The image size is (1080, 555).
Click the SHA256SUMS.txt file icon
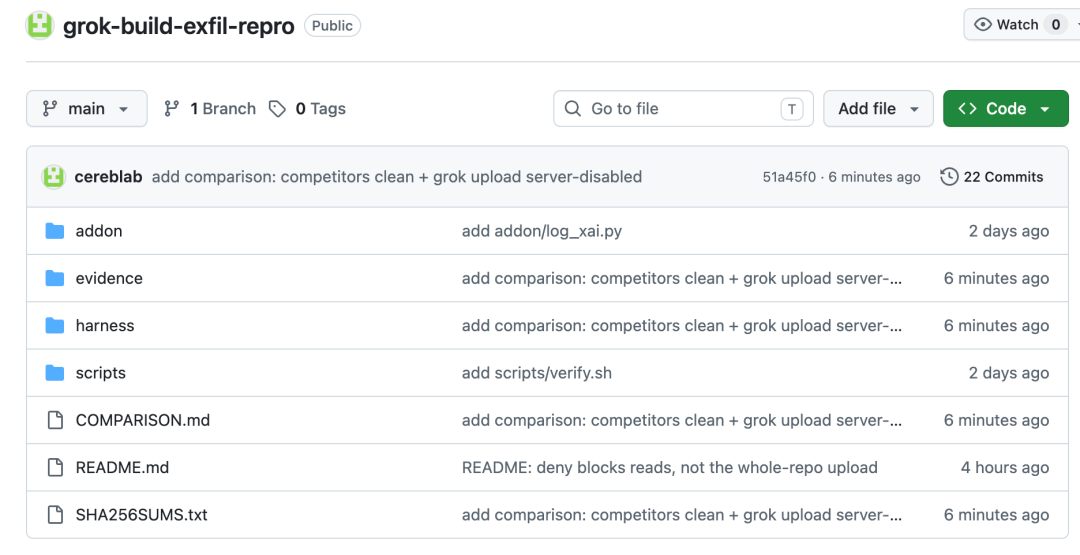pyautogui.click(x=55, y=515)
